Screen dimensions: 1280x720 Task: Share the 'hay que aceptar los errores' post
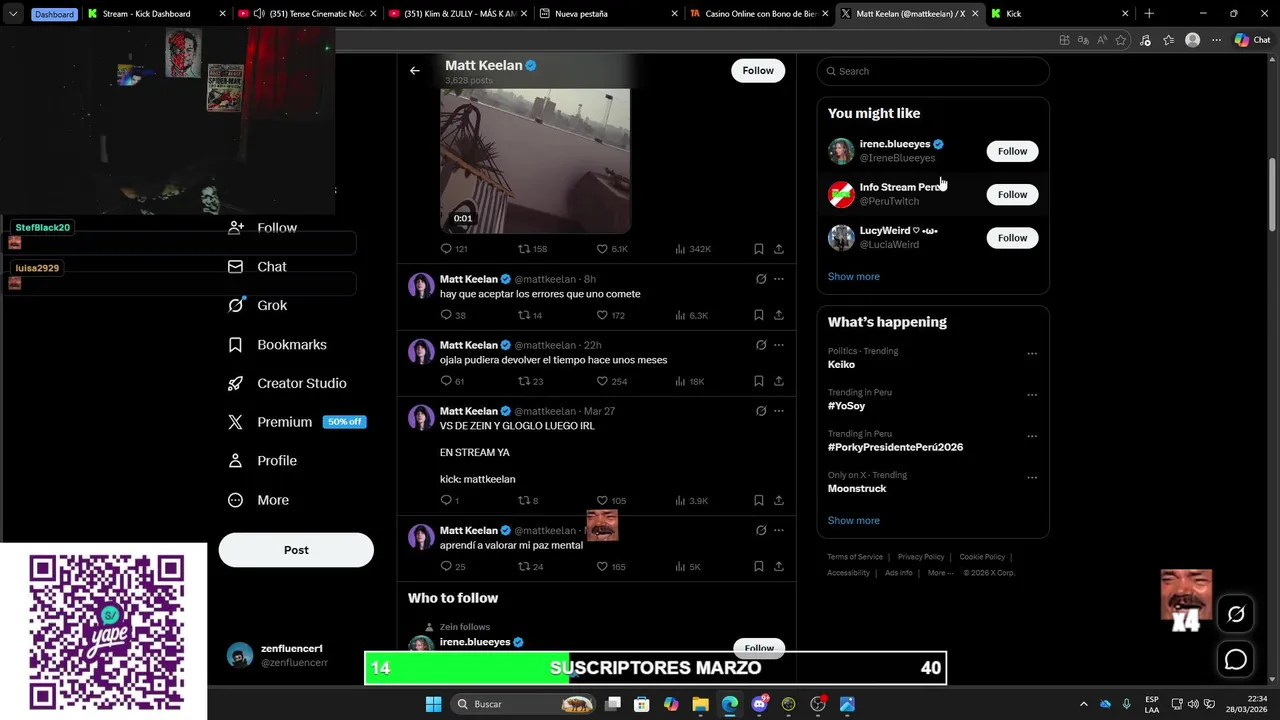(779, 315)
